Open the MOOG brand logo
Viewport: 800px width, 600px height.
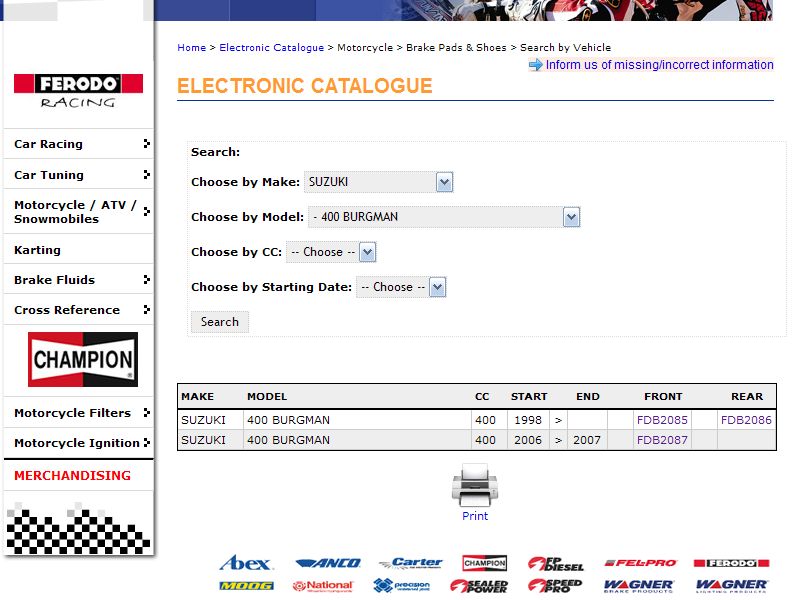[246, 586]
